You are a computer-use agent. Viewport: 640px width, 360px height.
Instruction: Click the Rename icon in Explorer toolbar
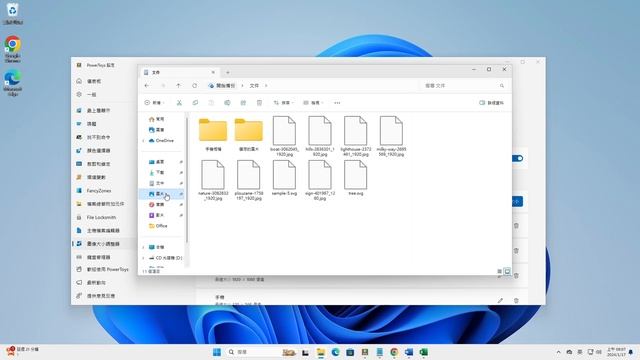click(x=227, y=103)
